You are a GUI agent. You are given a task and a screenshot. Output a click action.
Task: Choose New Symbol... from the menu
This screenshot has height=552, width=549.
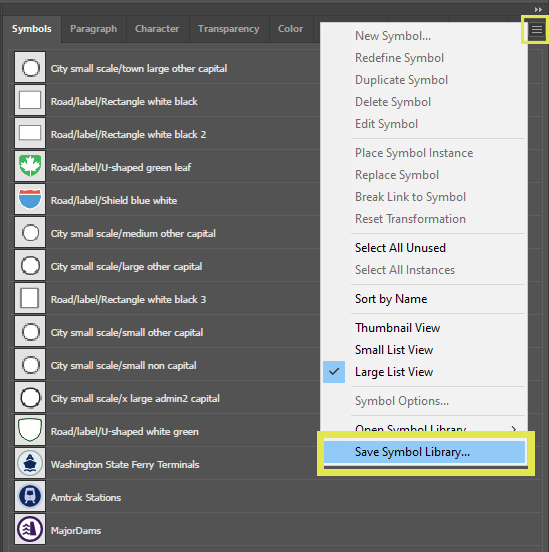(x=424, y=36)
